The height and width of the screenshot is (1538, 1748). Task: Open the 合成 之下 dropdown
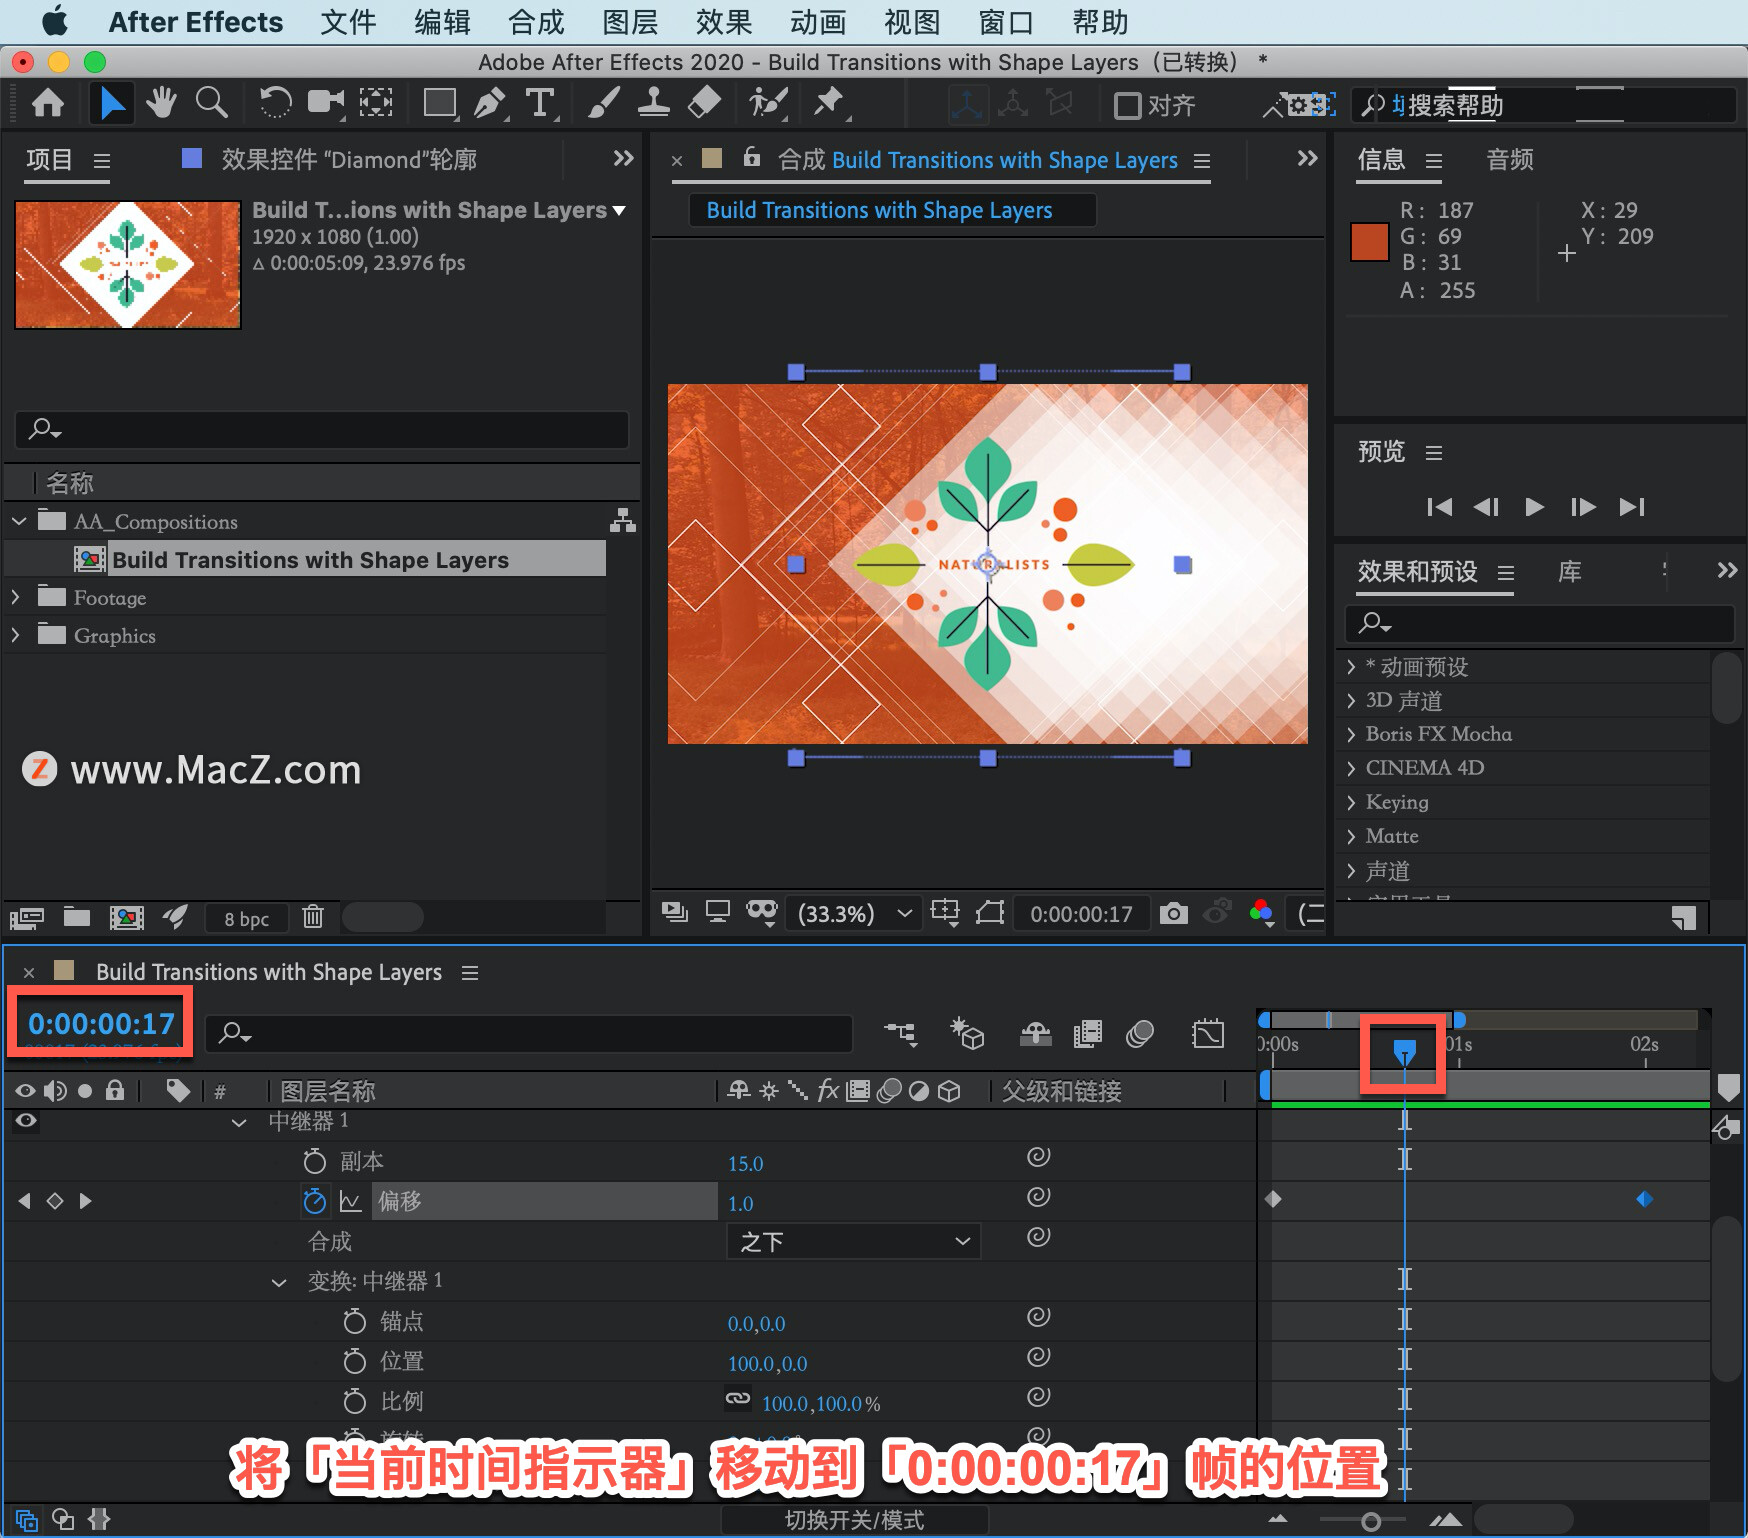coord(854,1241)
